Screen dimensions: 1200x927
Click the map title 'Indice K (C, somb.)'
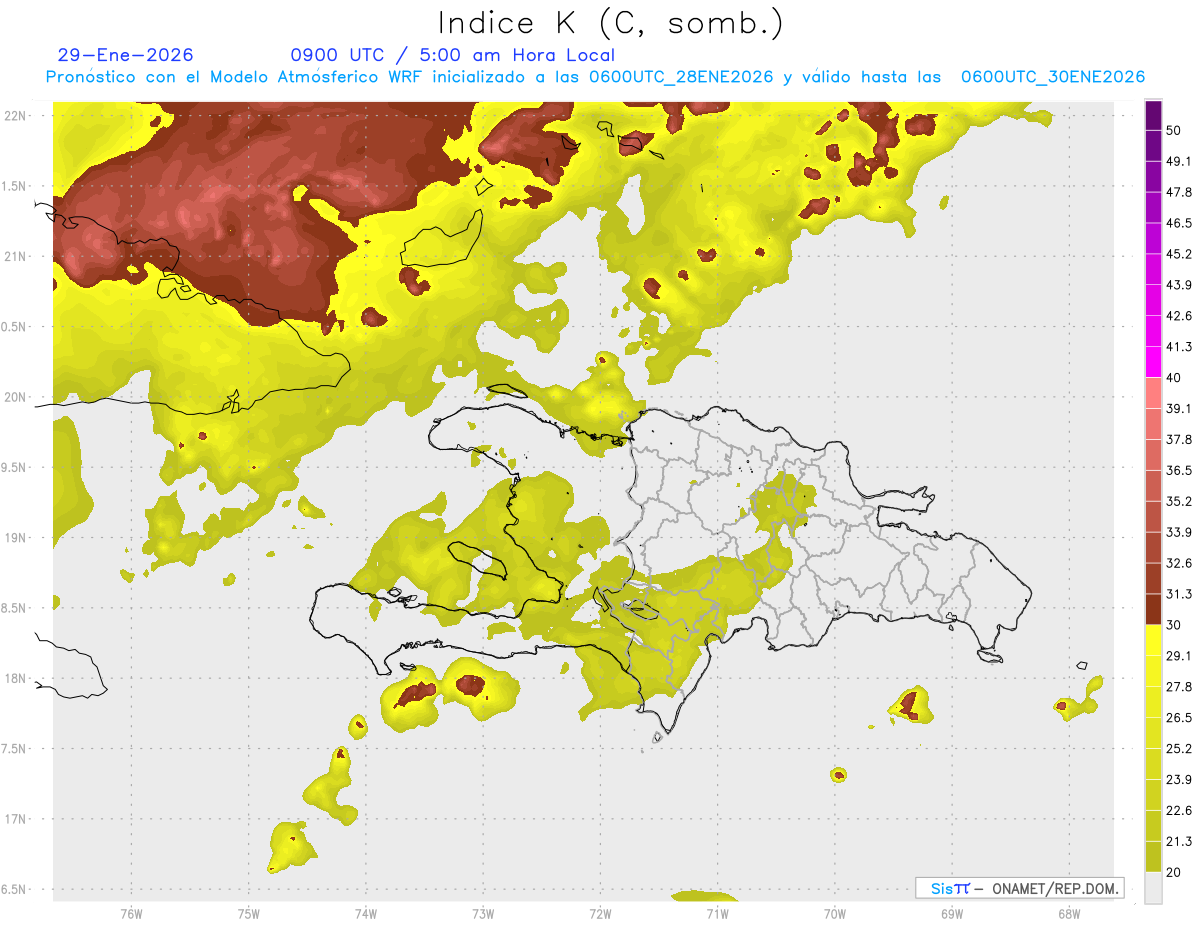[x=610, y=24]
